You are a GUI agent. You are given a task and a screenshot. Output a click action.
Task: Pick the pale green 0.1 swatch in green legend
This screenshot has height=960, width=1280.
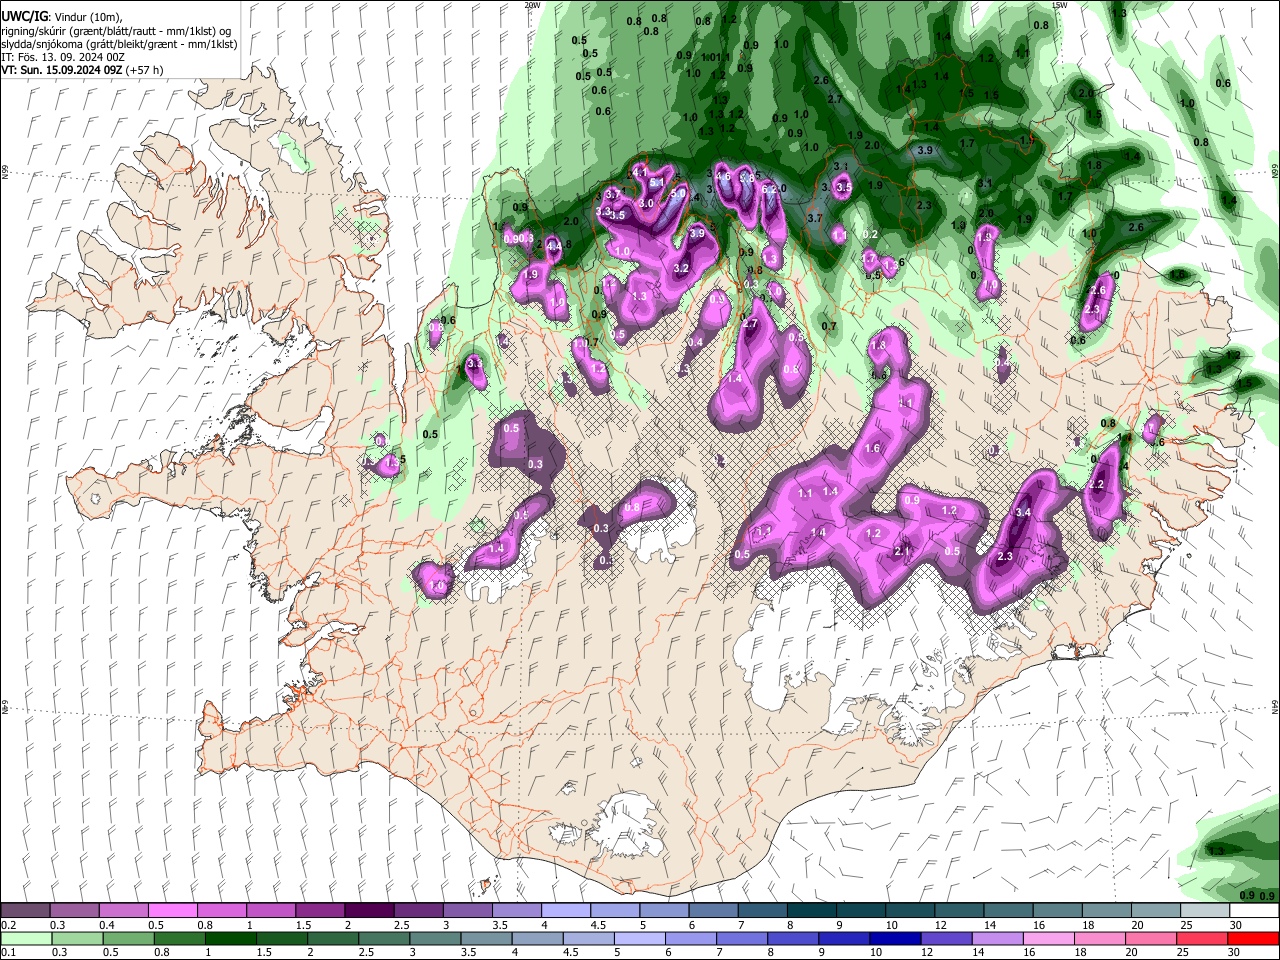point(26,939)
